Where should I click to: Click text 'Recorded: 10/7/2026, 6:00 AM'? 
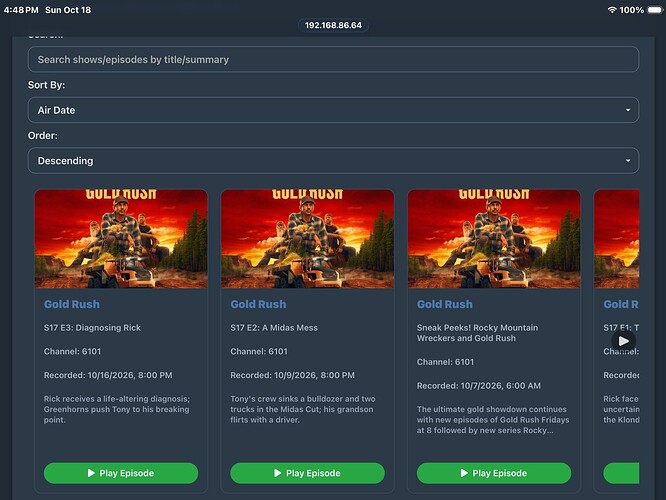click(x=479, y=386)
